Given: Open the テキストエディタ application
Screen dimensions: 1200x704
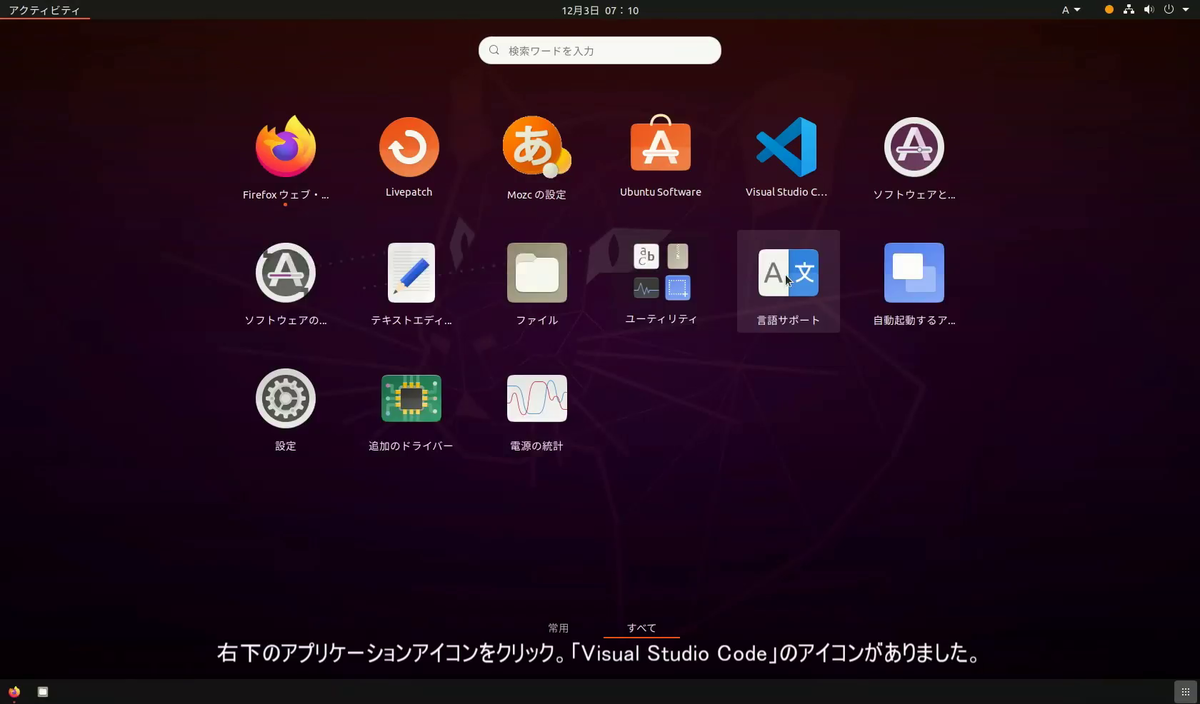Looking at the screenshot, I should (x=410, y=272).
